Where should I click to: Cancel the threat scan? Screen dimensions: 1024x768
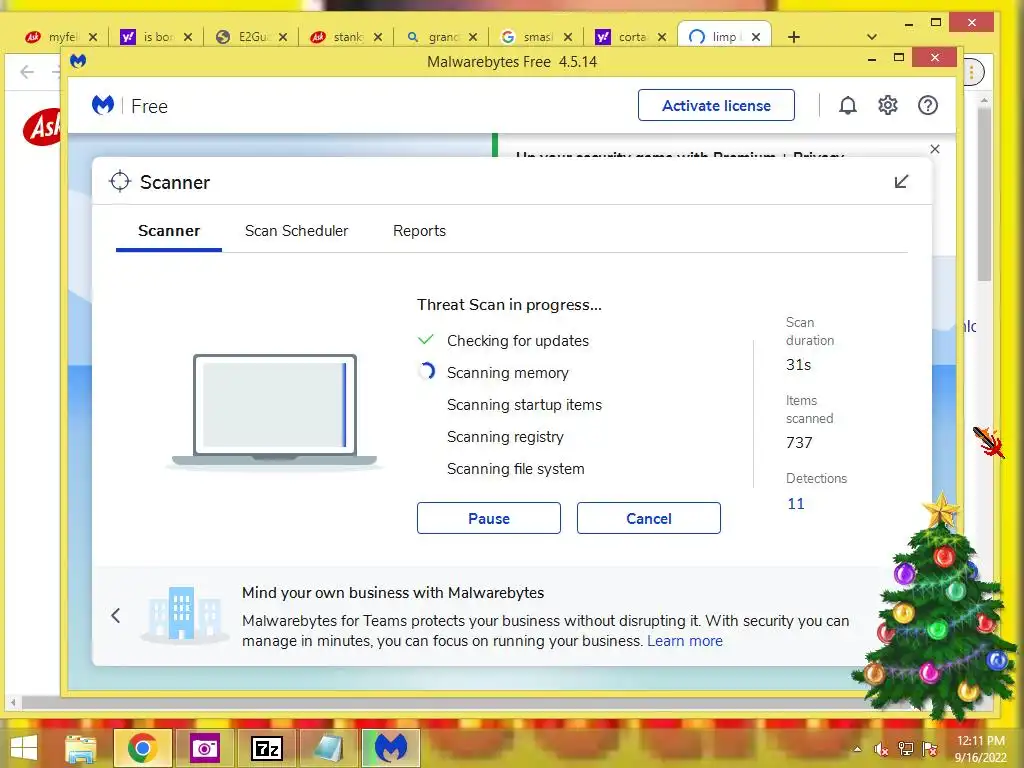(648, 518)
